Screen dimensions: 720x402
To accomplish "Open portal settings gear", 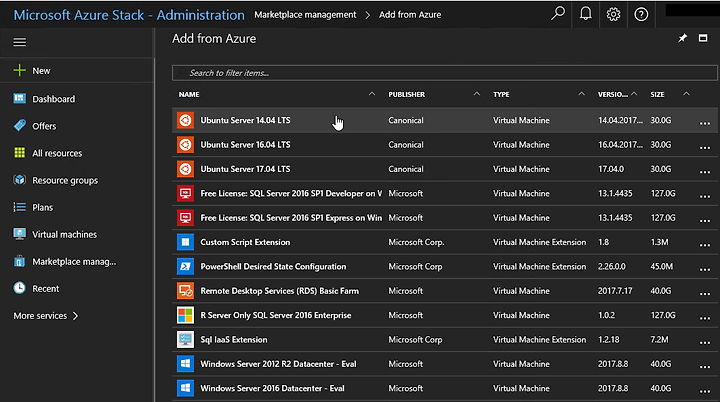I will coord(613,14).
